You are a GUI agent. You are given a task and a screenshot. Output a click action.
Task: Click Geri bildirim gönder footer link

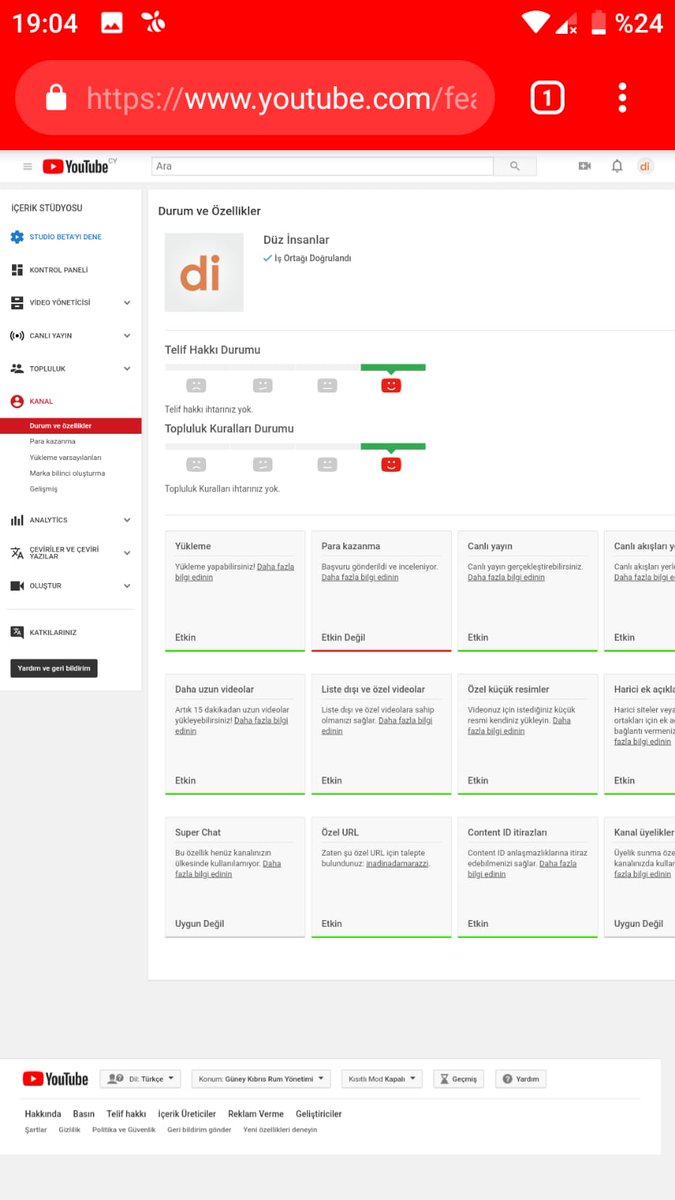[x=199, y=1130]
